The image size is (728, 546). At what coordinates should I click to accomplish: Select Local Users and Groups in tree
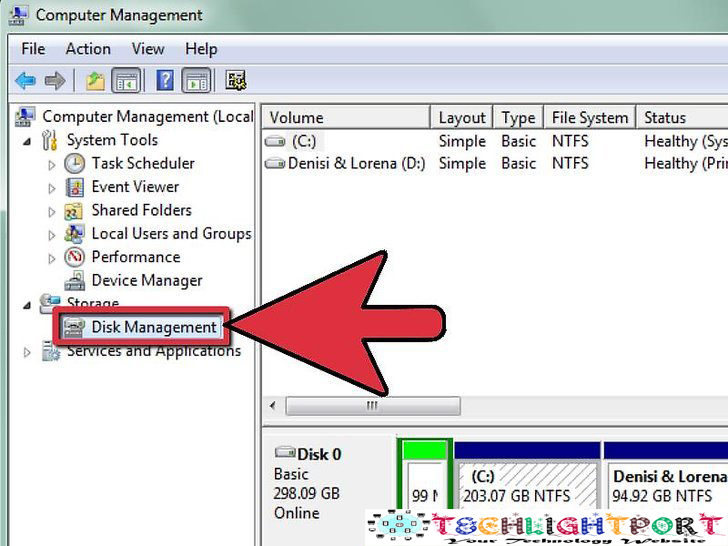(x=171, y=234)
